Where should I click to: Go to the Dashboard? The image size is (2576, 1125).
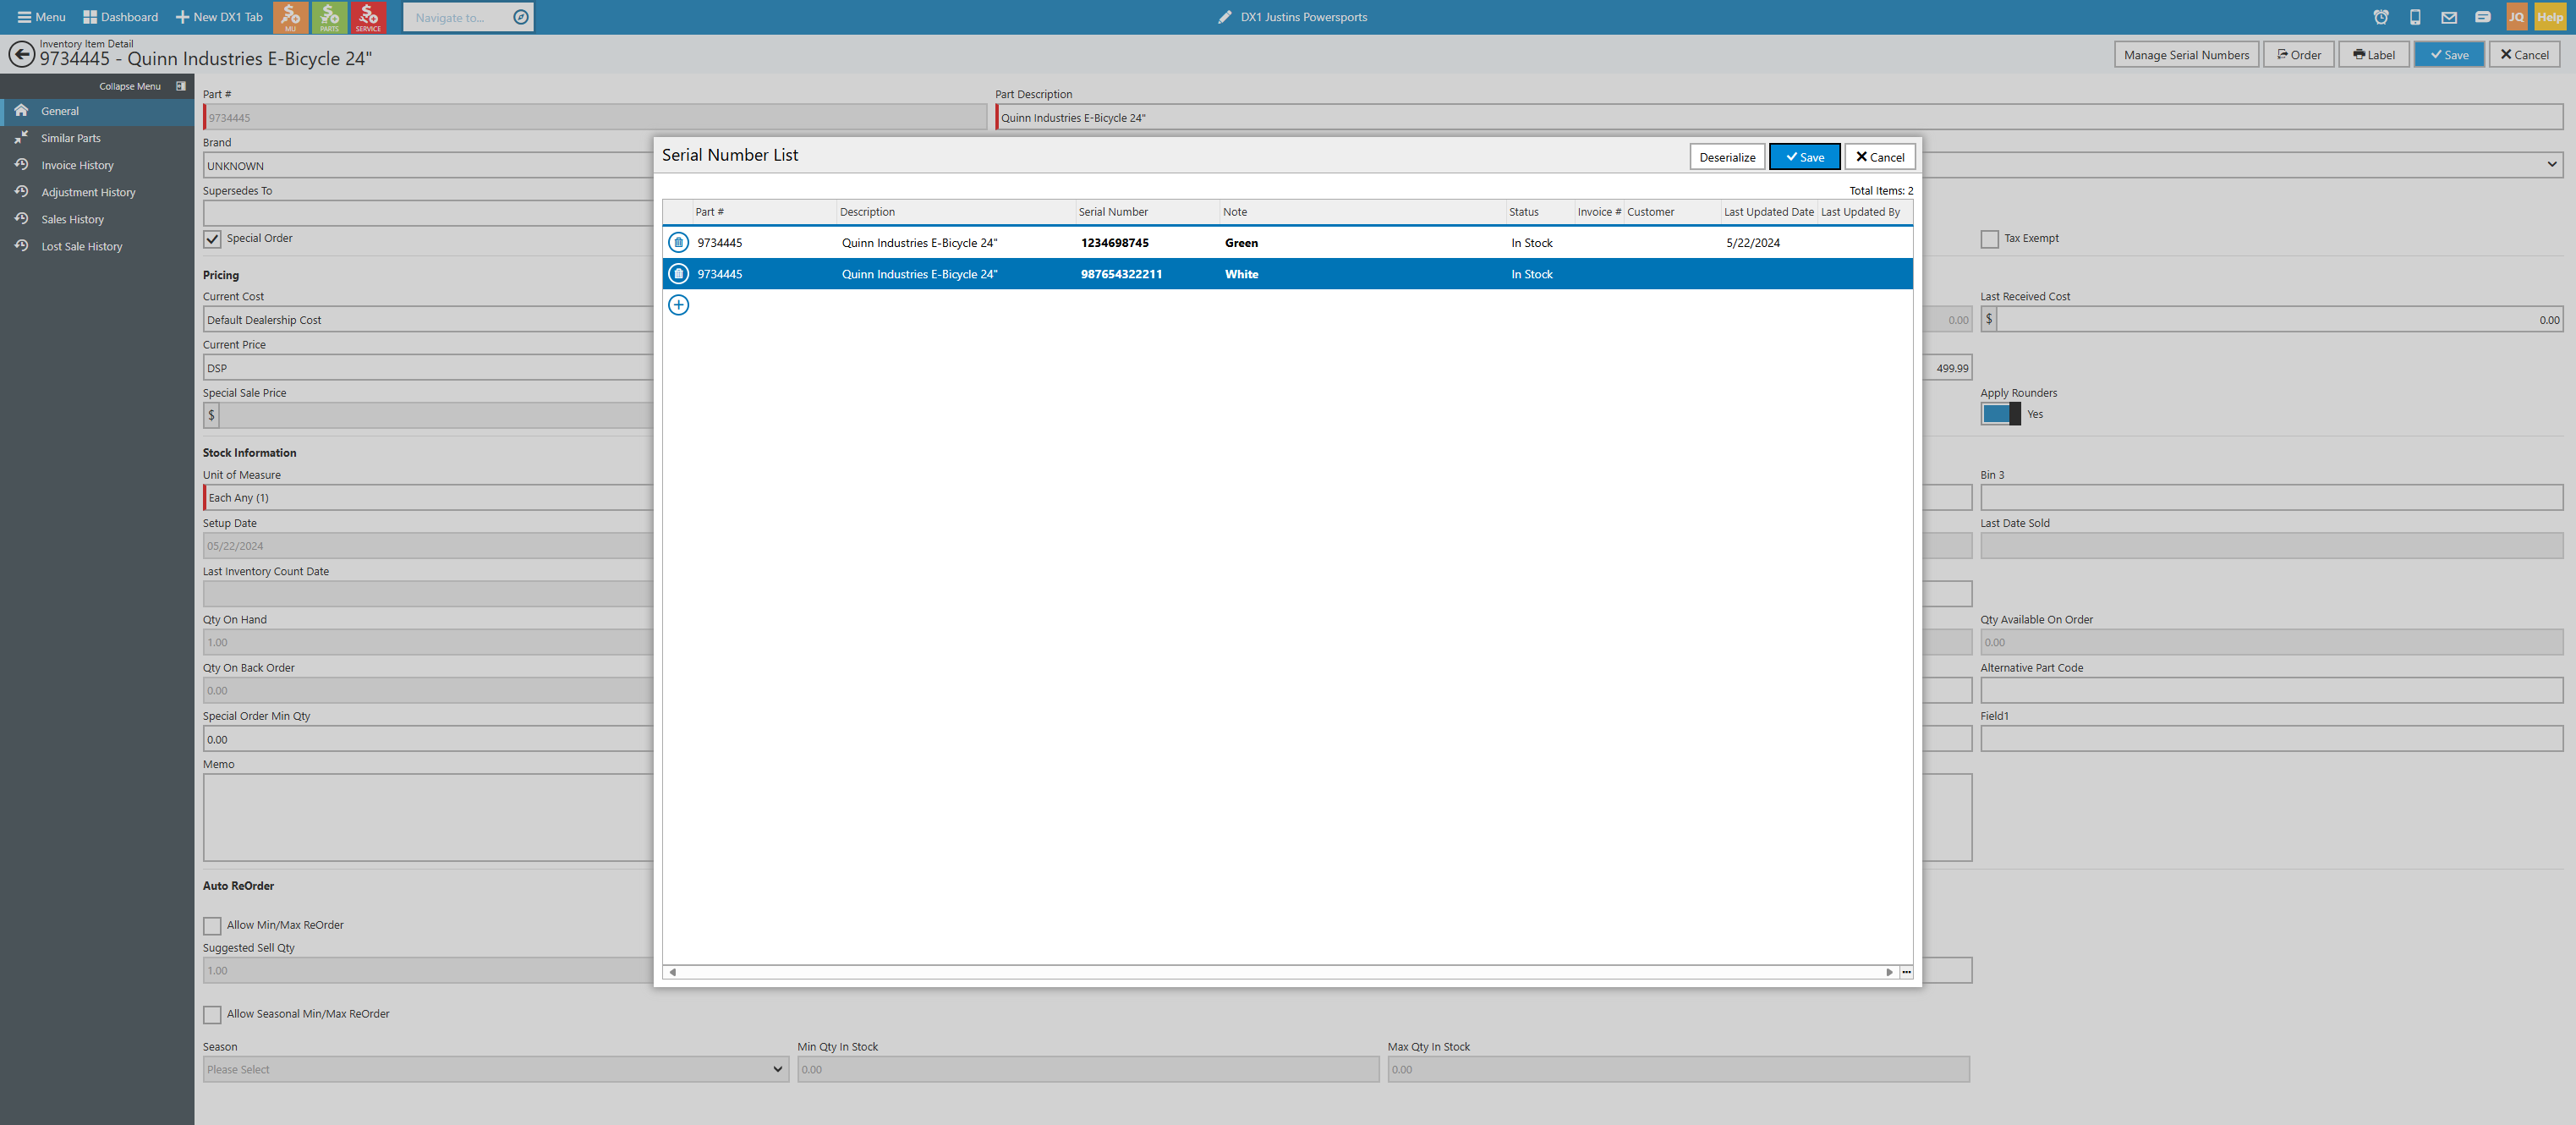coord(120,17)
